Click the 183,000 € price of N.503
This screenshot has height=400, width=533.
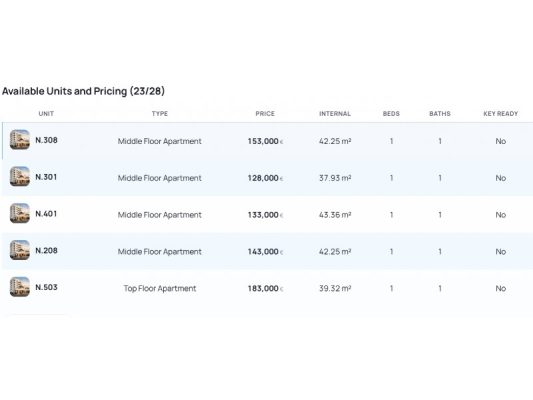pyautogui.click(x=265, y=289)
